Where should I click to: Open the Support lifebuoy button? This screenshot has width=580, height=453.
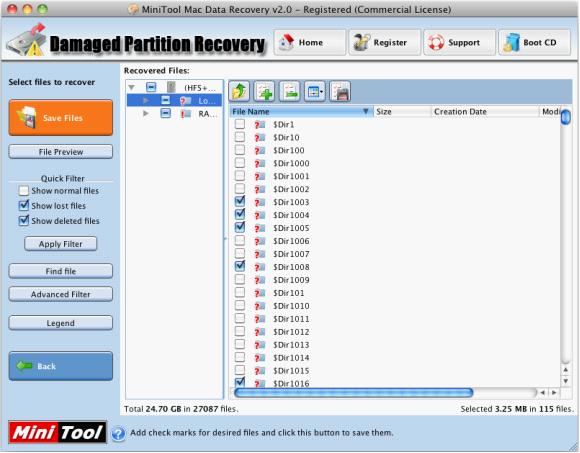[x=459, y=43]
